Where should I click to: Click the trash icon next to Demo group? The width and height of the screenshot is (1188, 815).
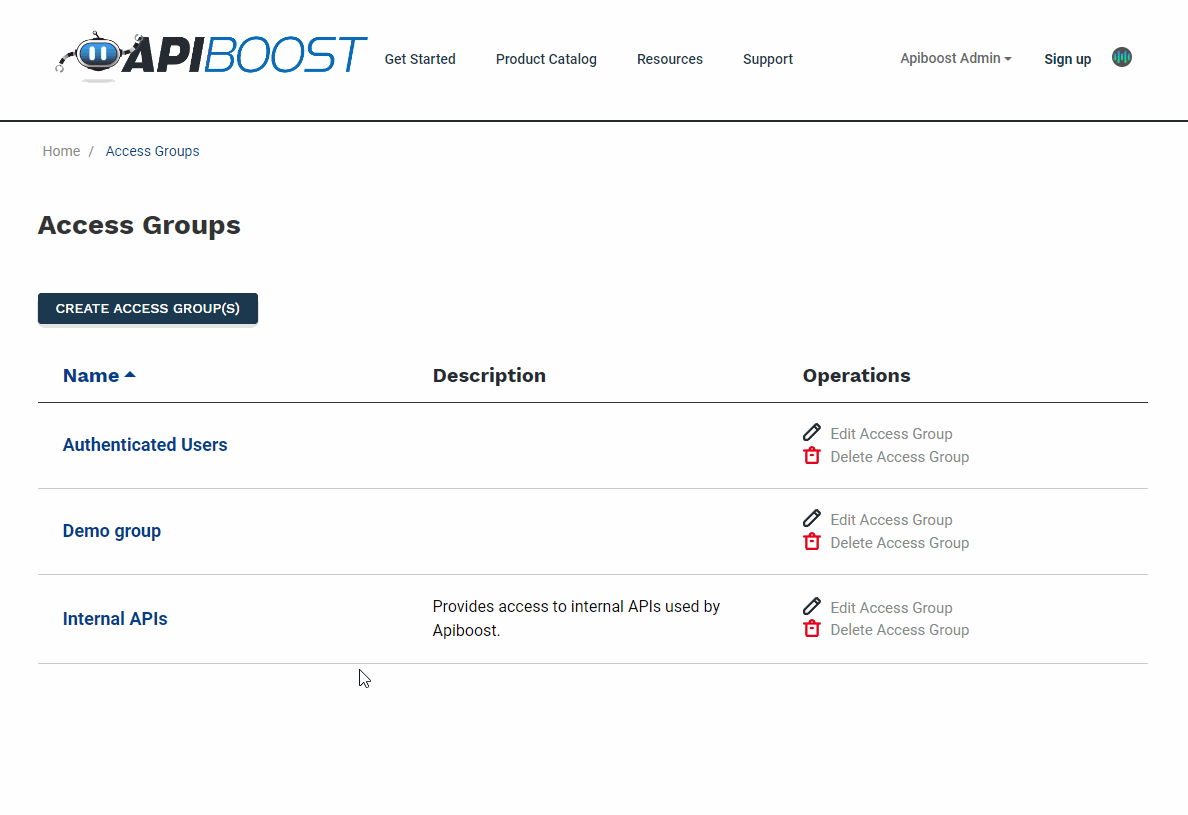point(811,541)
